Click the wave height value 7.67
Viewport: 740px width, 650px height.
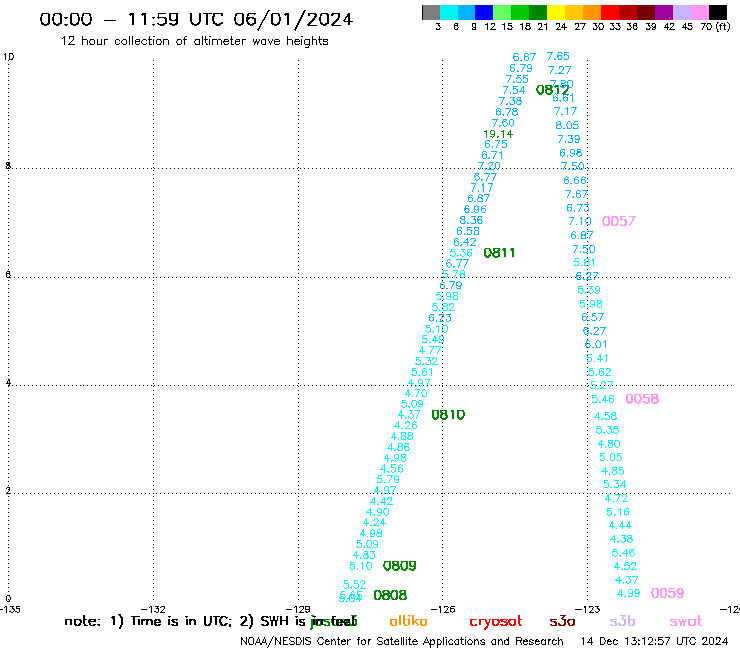(576, 194)
